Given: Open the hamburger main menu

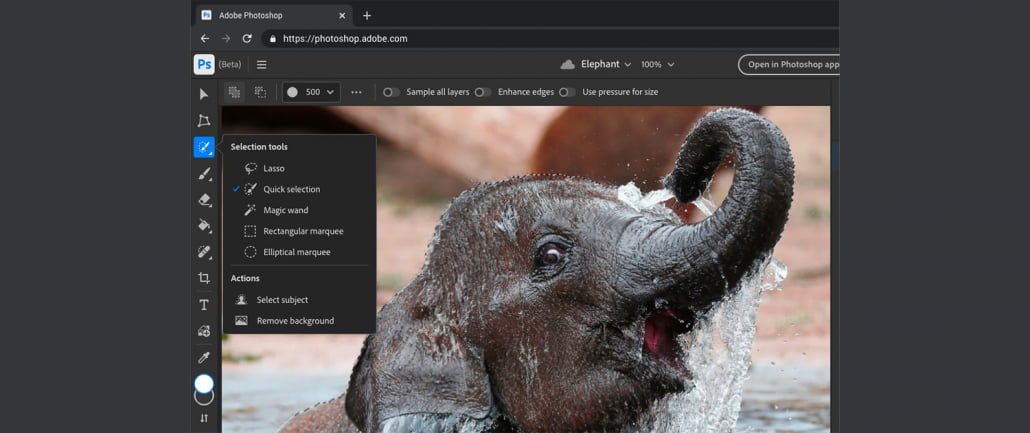Looking at the screenshot, I should click(x=261, y=64).
